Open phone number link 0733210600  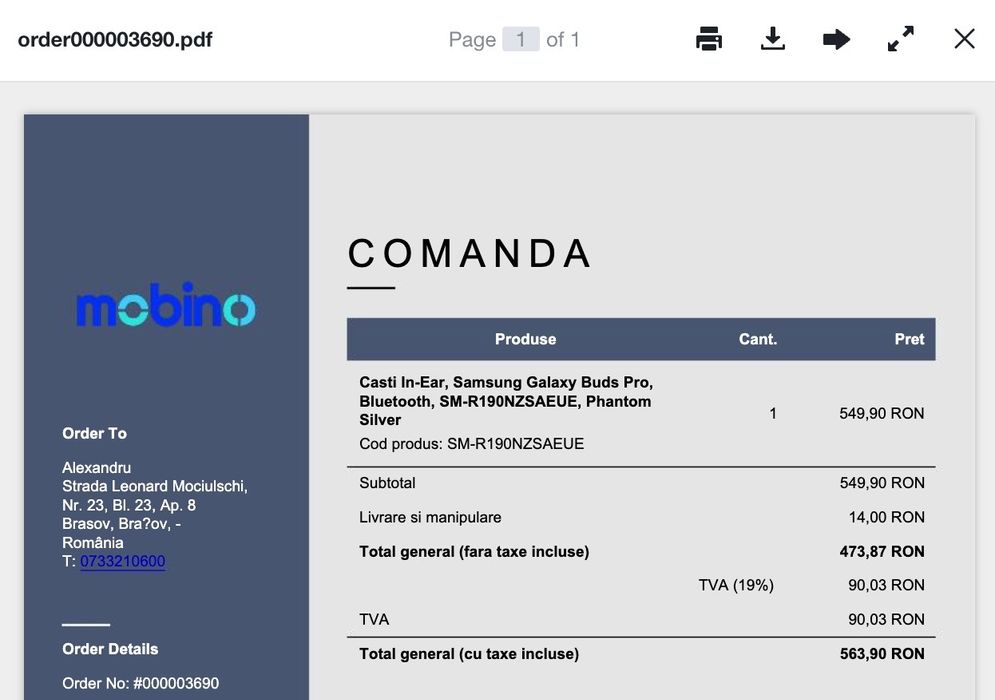pos(122,562)
